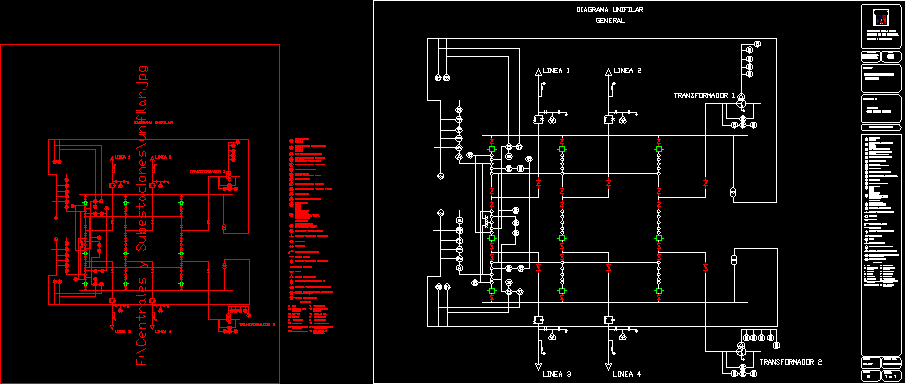This screenshot has width=906, height=384.
Task: Select the white LINEA 2 text label
Action: (x=627, y=71)
